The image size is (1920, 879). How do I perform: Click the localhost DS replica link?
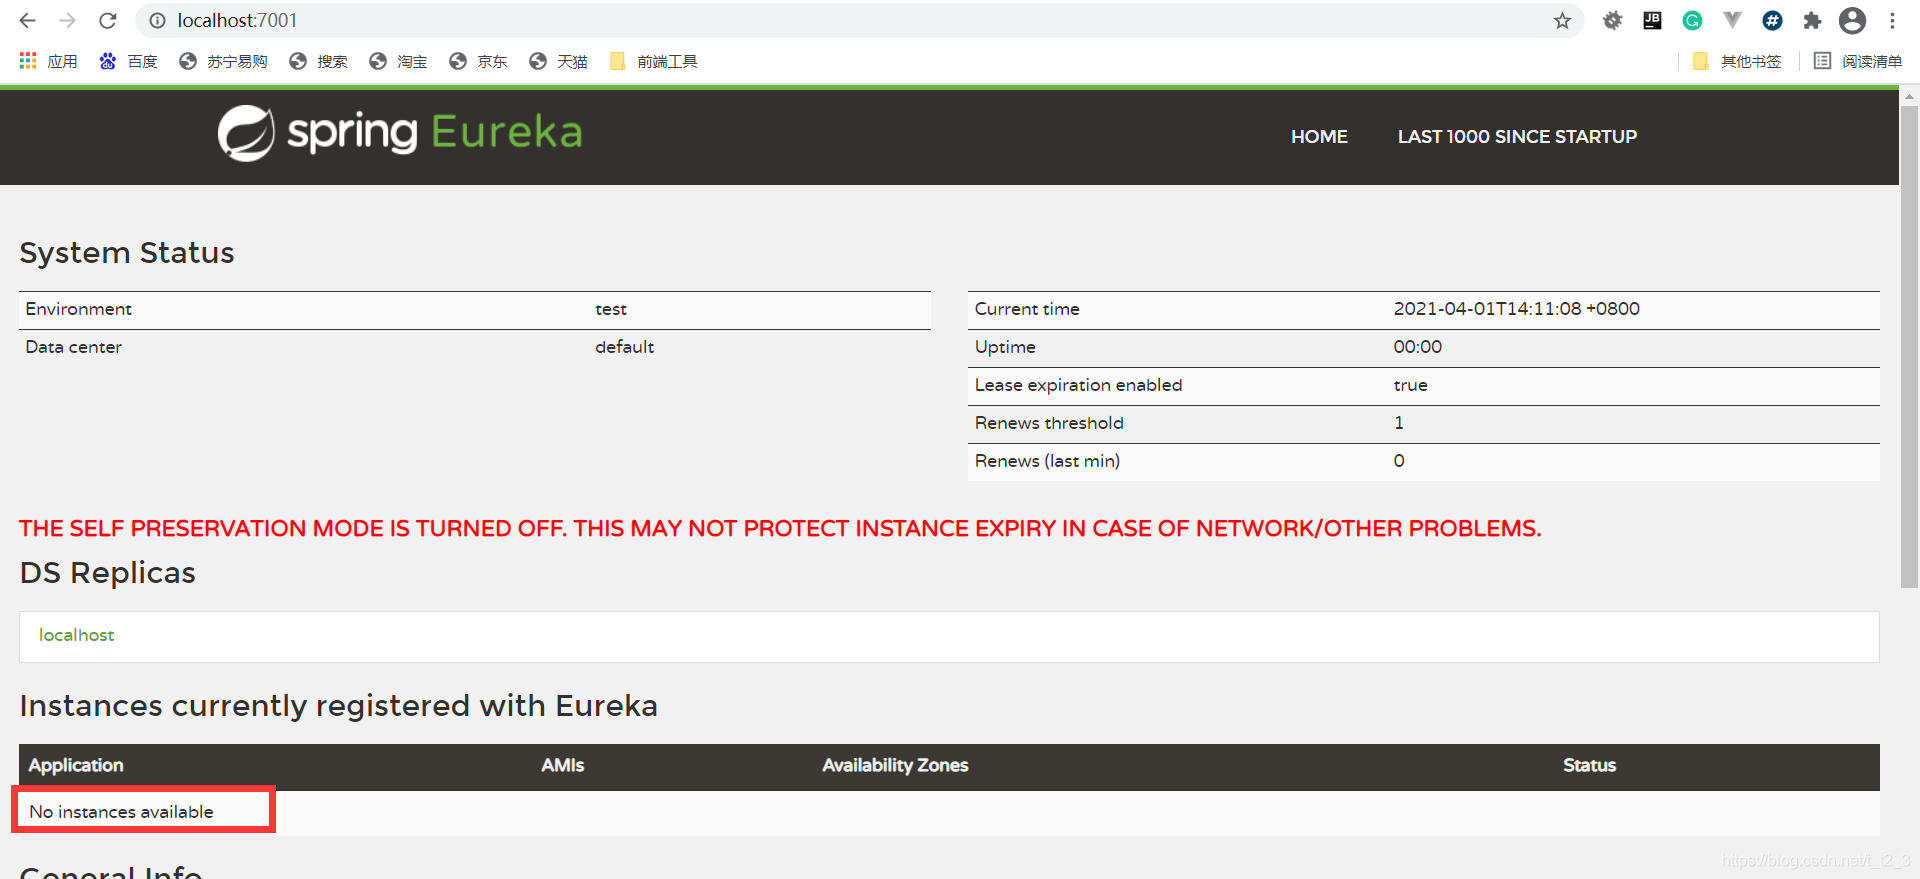coord(76,635)
